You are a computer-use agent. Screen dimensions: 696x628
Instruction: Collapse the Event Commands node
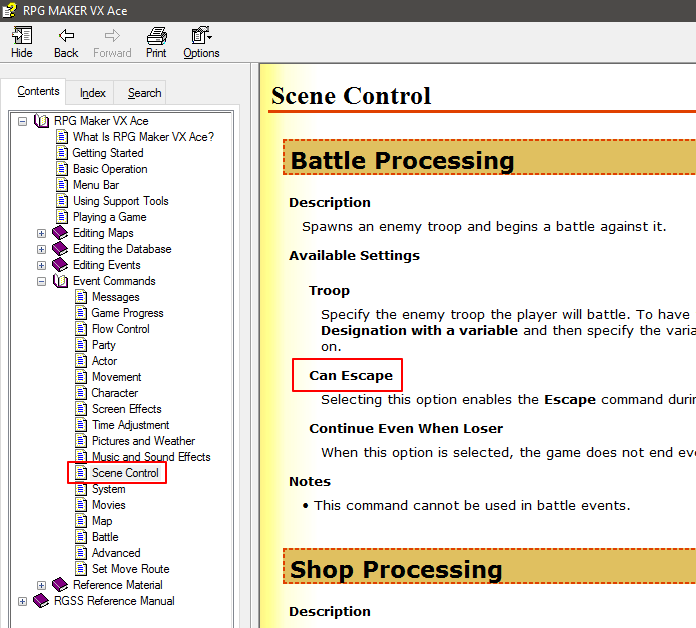point(41,281)
